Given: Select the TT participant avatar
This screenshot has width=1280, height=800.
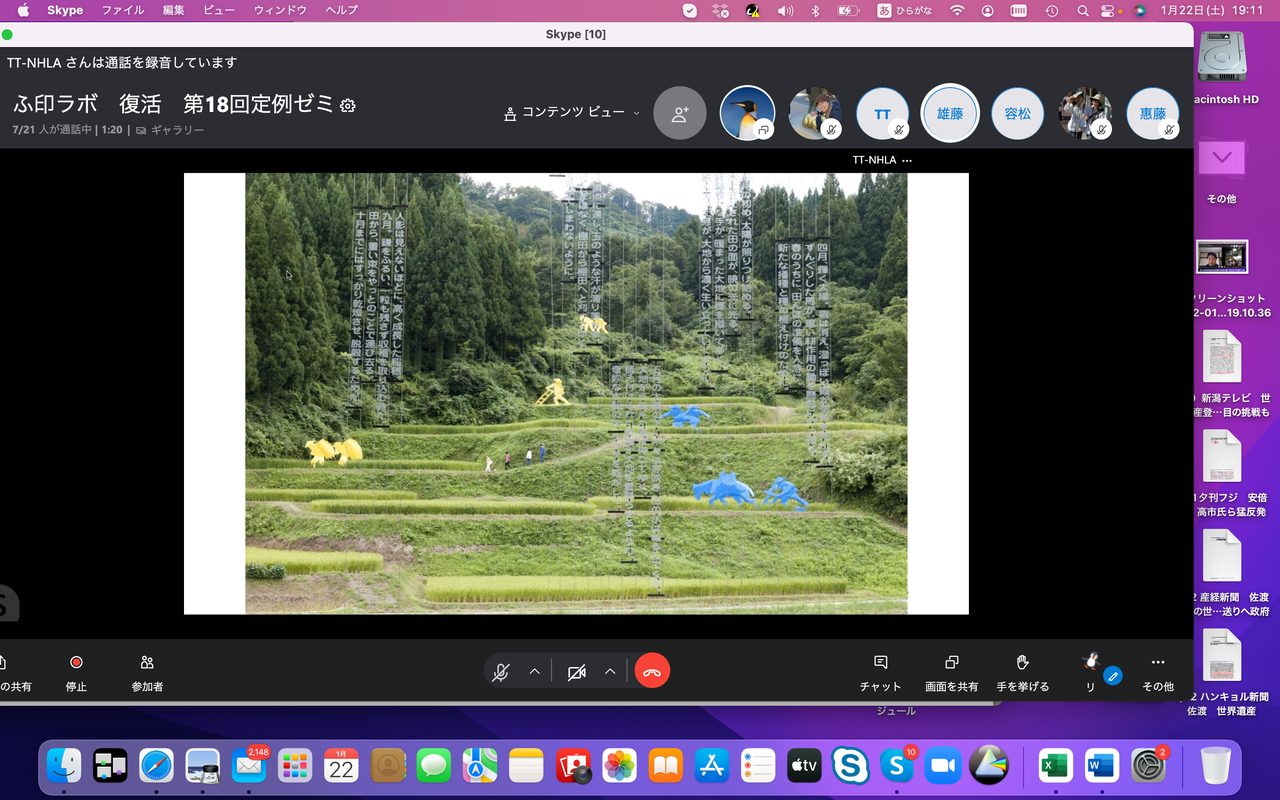Looking at the screenshot, I should [x=883, y=114].
